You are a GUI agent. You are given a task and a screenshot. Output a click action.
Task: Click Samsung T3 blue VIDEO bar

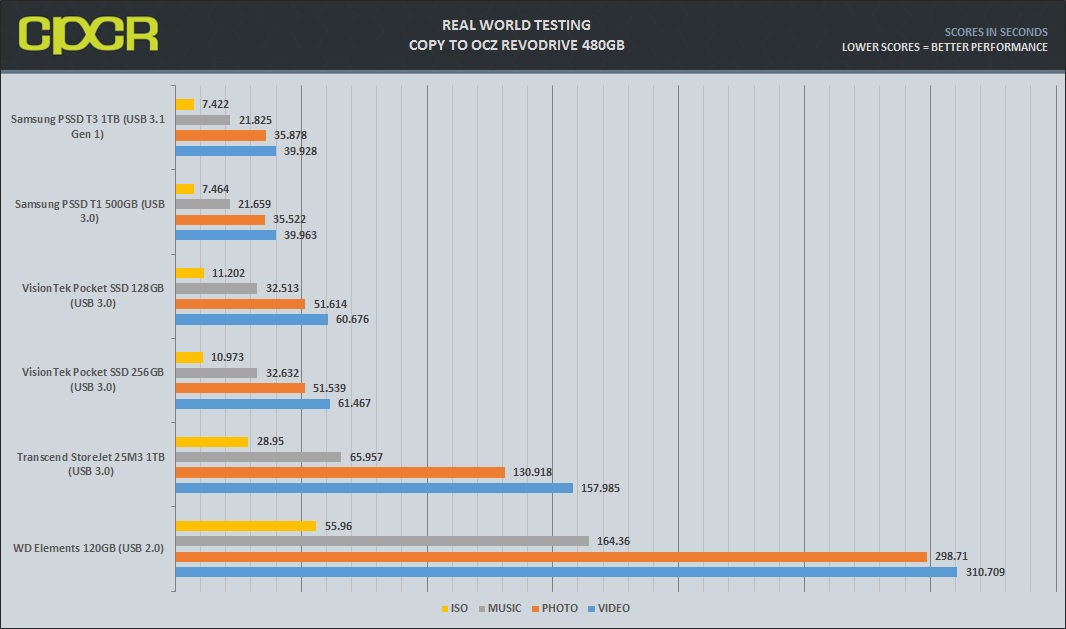(x=226, y=151)
